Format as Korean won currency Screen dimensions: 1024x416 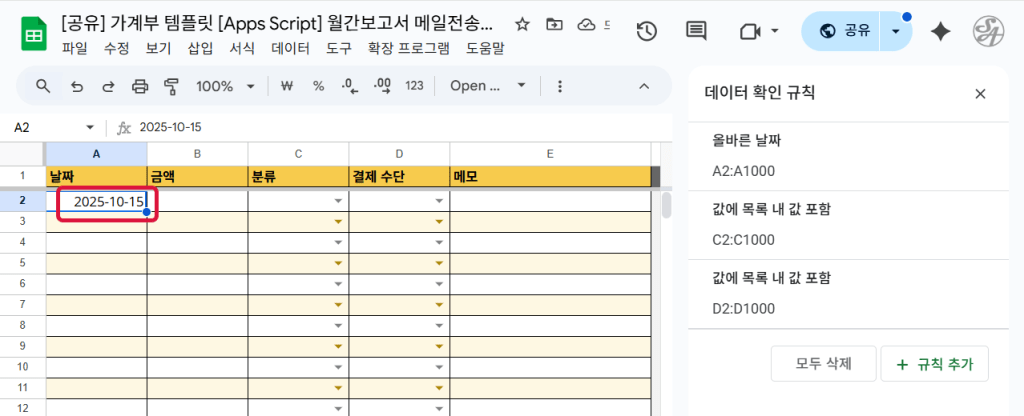[x=287, y=86]
